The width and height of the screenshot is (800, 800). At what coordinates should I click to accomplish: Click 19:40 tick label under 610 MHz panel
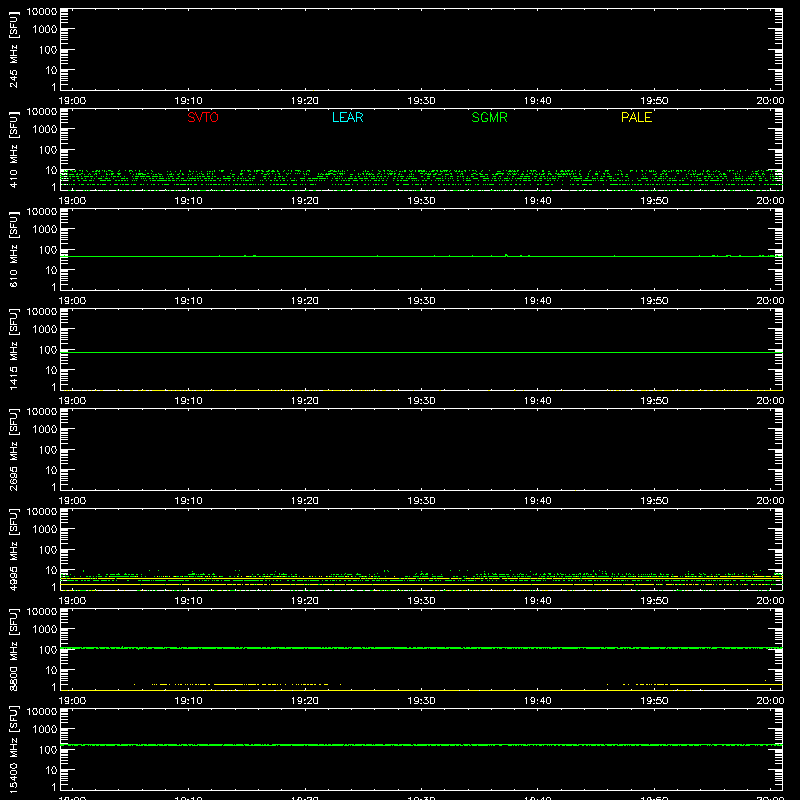(537, 301)
